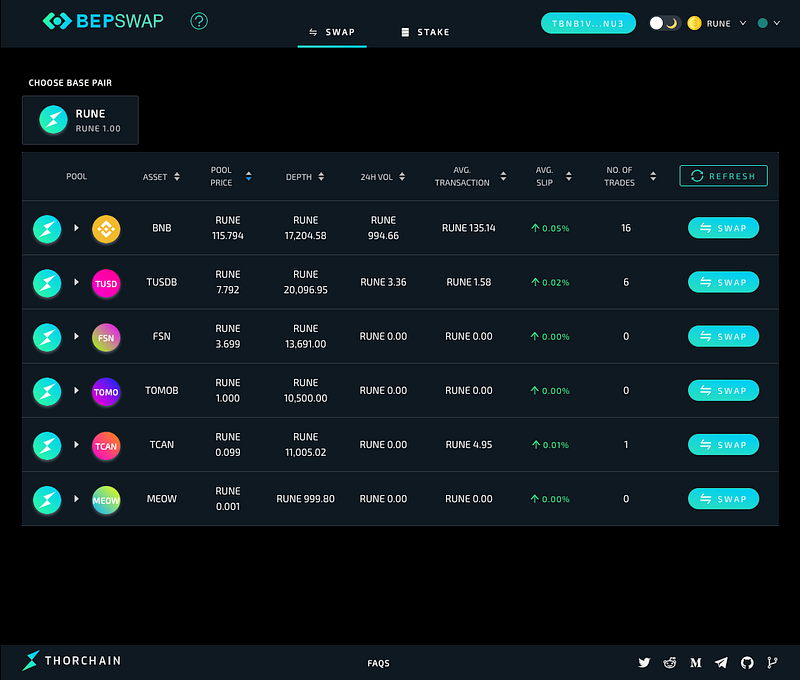This screenshot has height=680, width=800.
Task: Click the TUSDB asset name
Action: 162,282
